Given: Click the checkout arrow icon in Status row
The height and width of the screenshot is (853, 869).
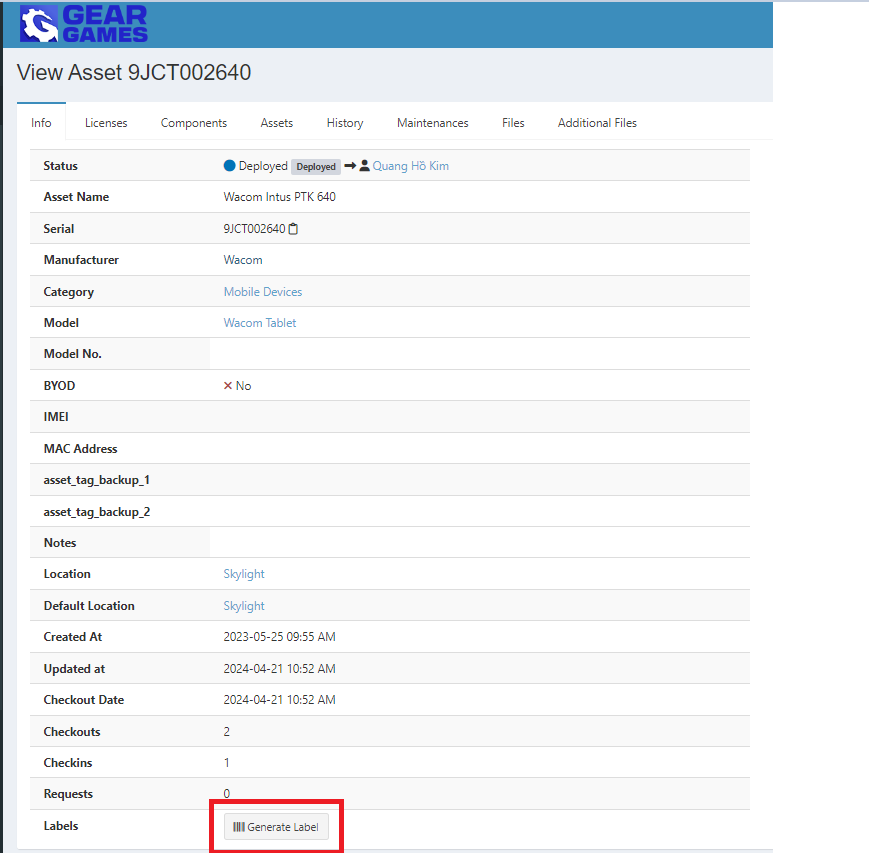Looking at the screenshot, I should click(x=350, y=166).
